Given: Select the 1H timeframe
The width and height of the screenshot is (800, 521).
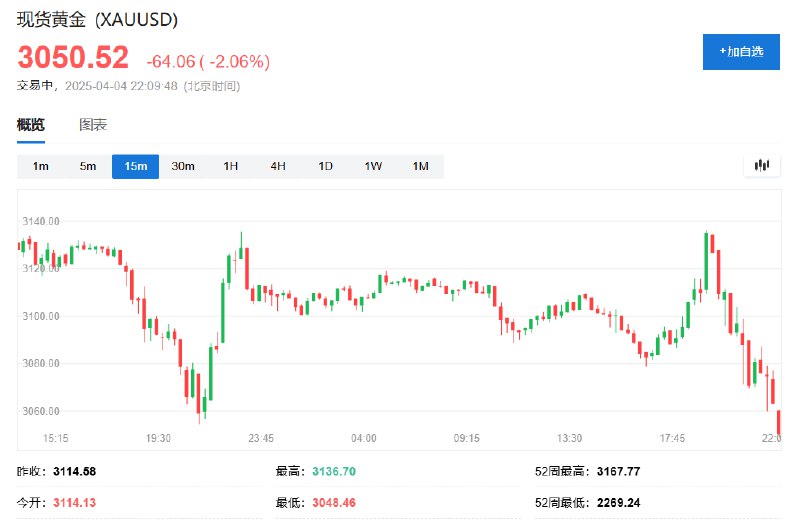Looking at the screenshot, I should pos(231,166).
